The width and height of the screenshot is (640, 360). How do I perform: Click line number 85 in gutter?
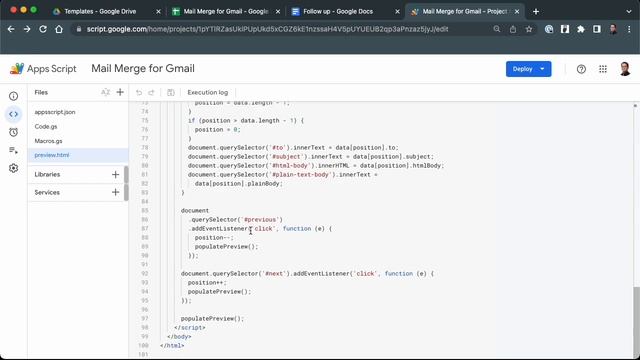[144, 211]
